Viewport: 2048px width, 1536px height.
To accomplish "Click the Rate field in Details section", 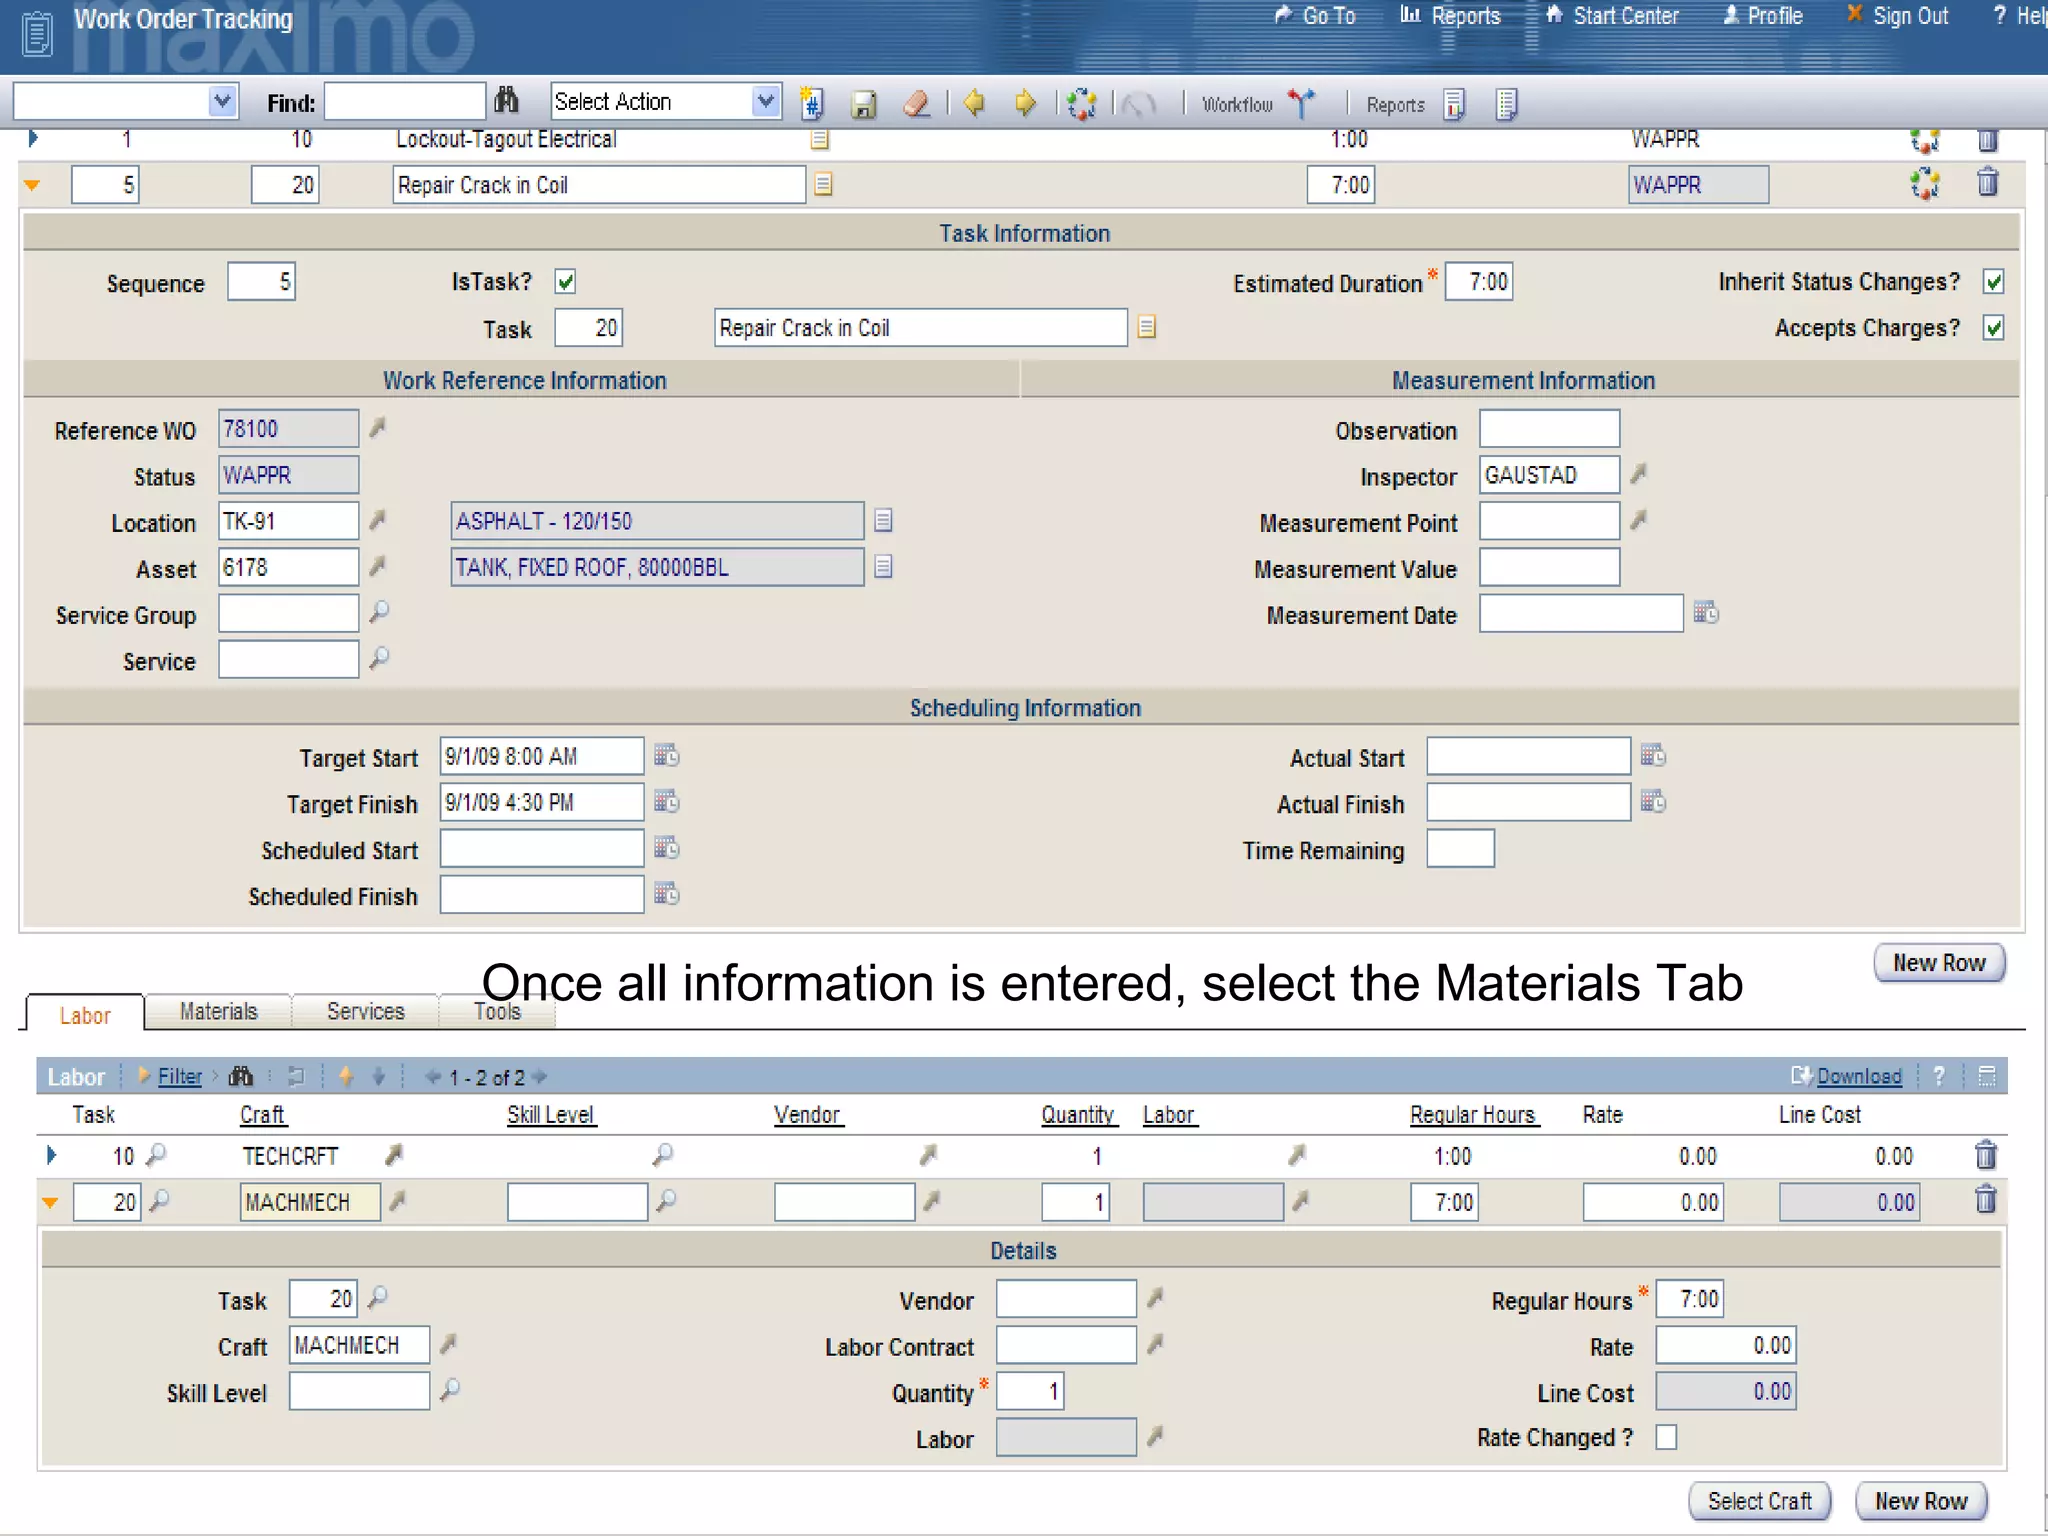I will click(1725, 1345).
